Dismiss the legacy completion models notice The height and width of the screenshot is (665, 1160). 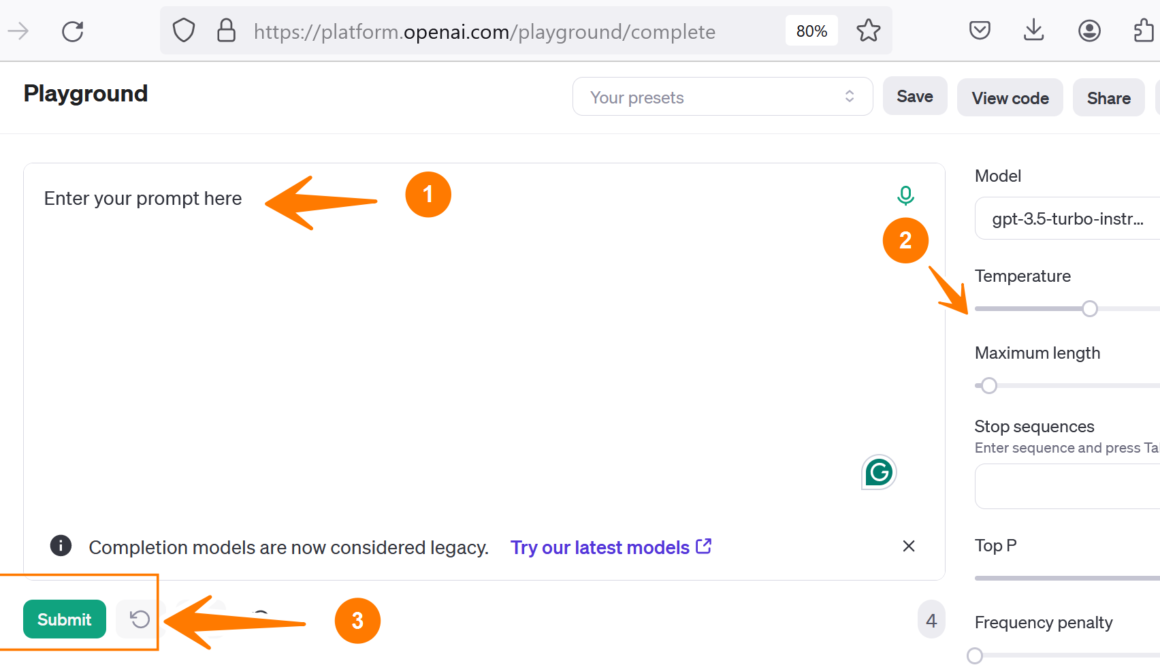(908, 546)
